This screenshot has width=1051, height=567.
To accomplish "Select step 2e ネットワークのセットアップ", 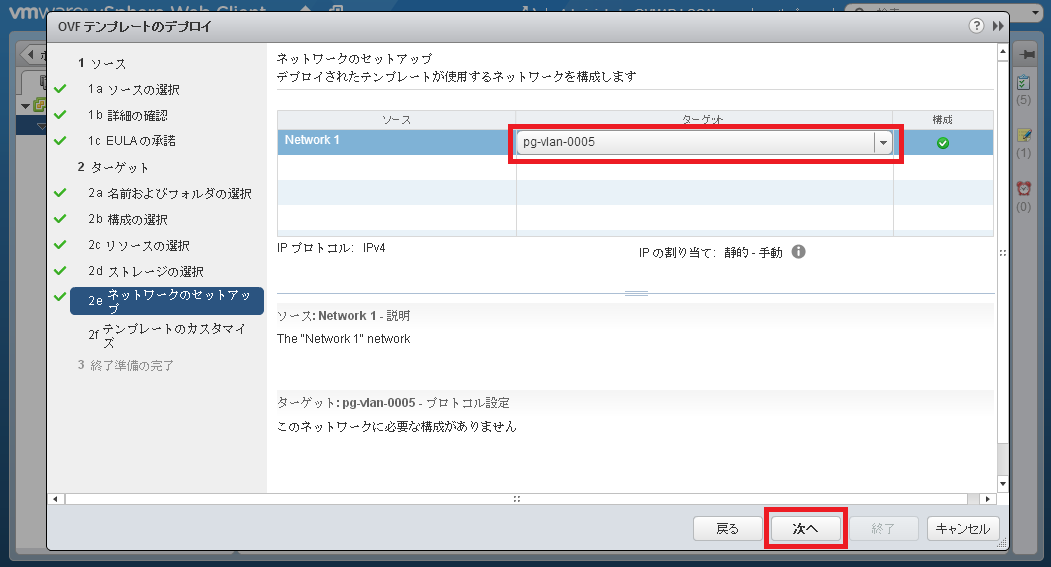I will [167, 301].
